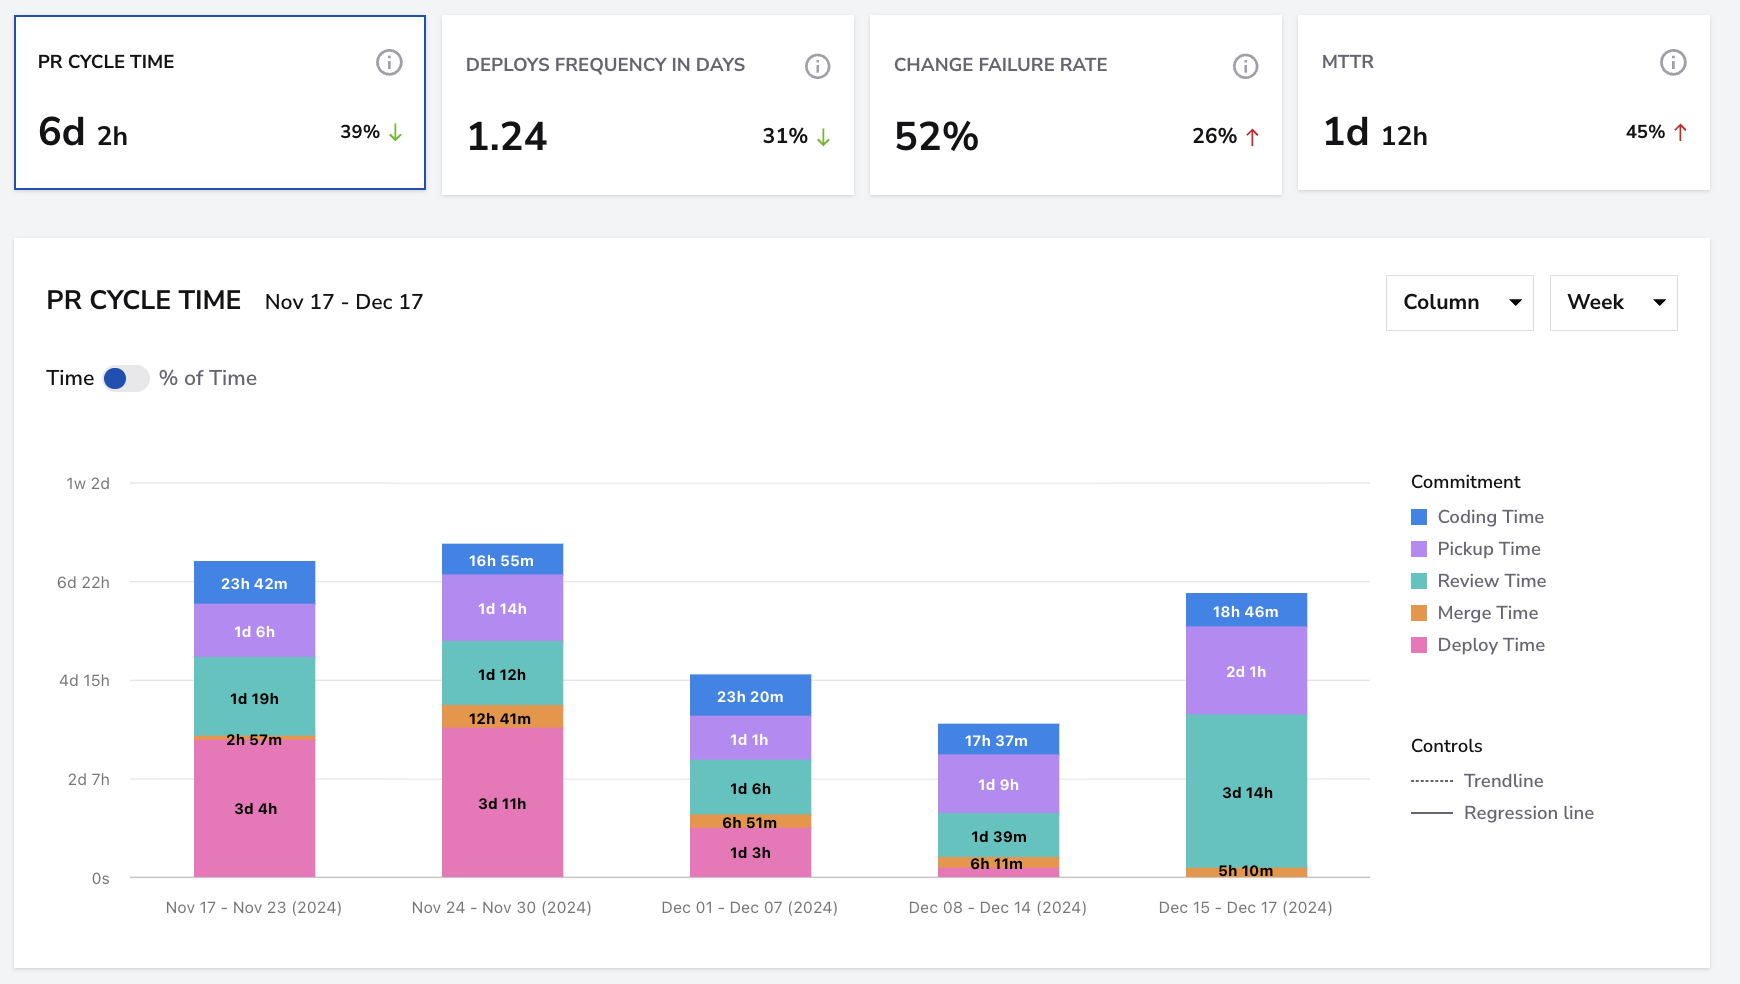1740x984 pixels.
Task: Click Merge Time orange legend swatch
Action: [x=1419, y=613]
